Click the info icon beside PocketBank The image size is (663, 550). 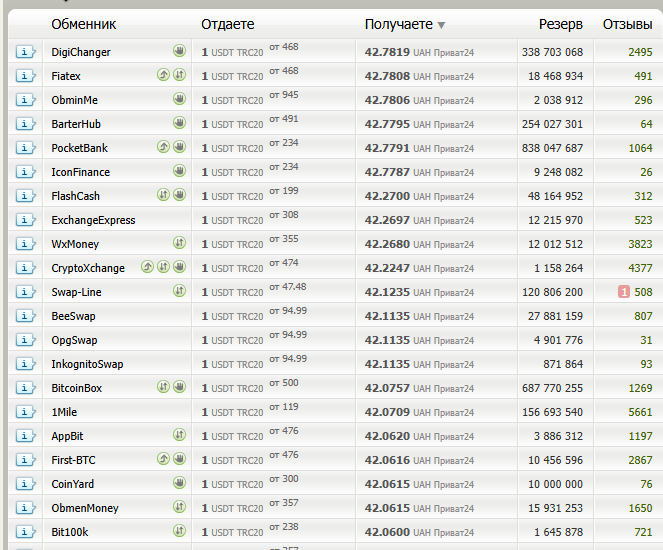tap(25, 148)
